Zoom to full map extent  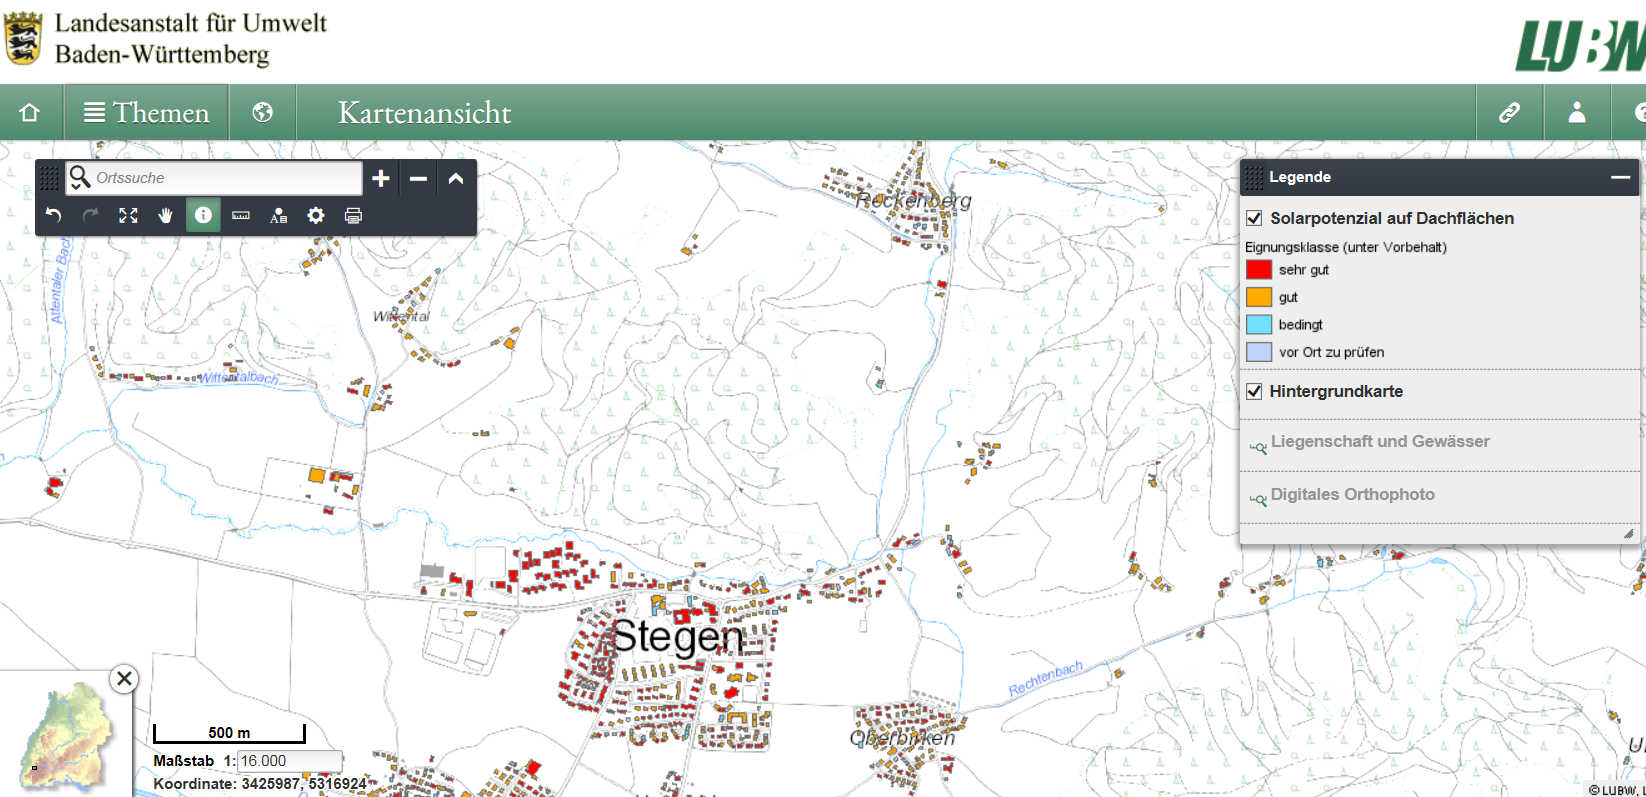click(x=128, y=215)
